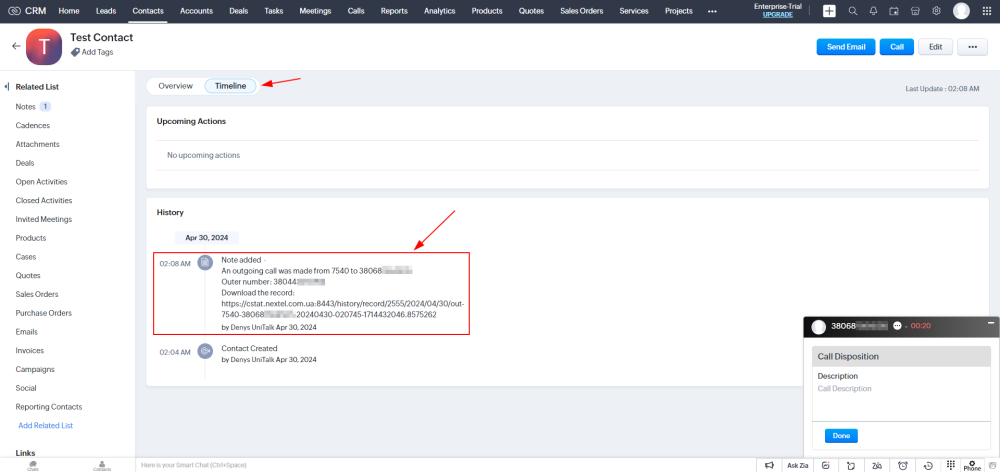The image size is (1000, 472).
Task: Go back using the left arrow
Action: click(x=16, y=46)
